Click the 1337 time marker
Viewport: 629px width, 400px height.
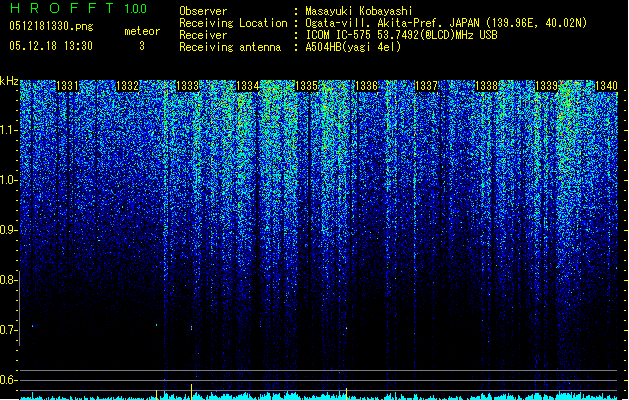426,86
